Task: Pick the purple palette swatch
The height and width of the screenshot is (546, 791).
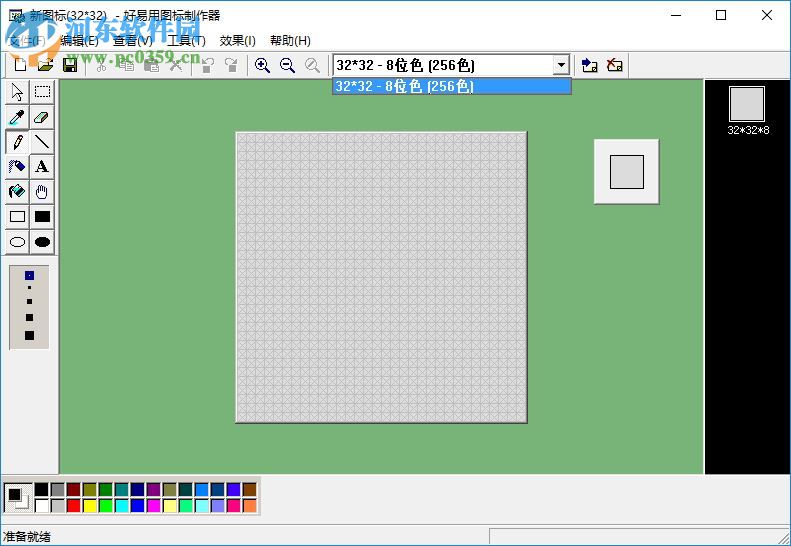Action: pos(154,489)
